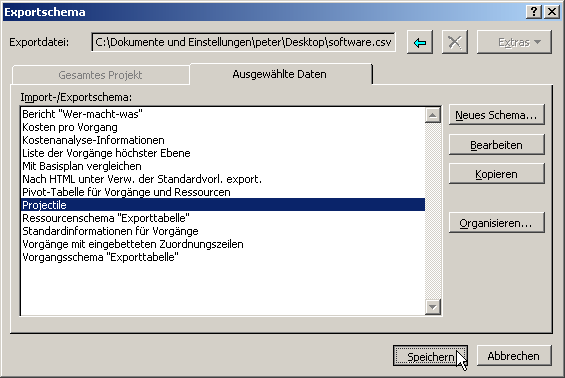Select the Ausgewählte Daten tab
The image size is (565, 378).
(x=280, y=74)
